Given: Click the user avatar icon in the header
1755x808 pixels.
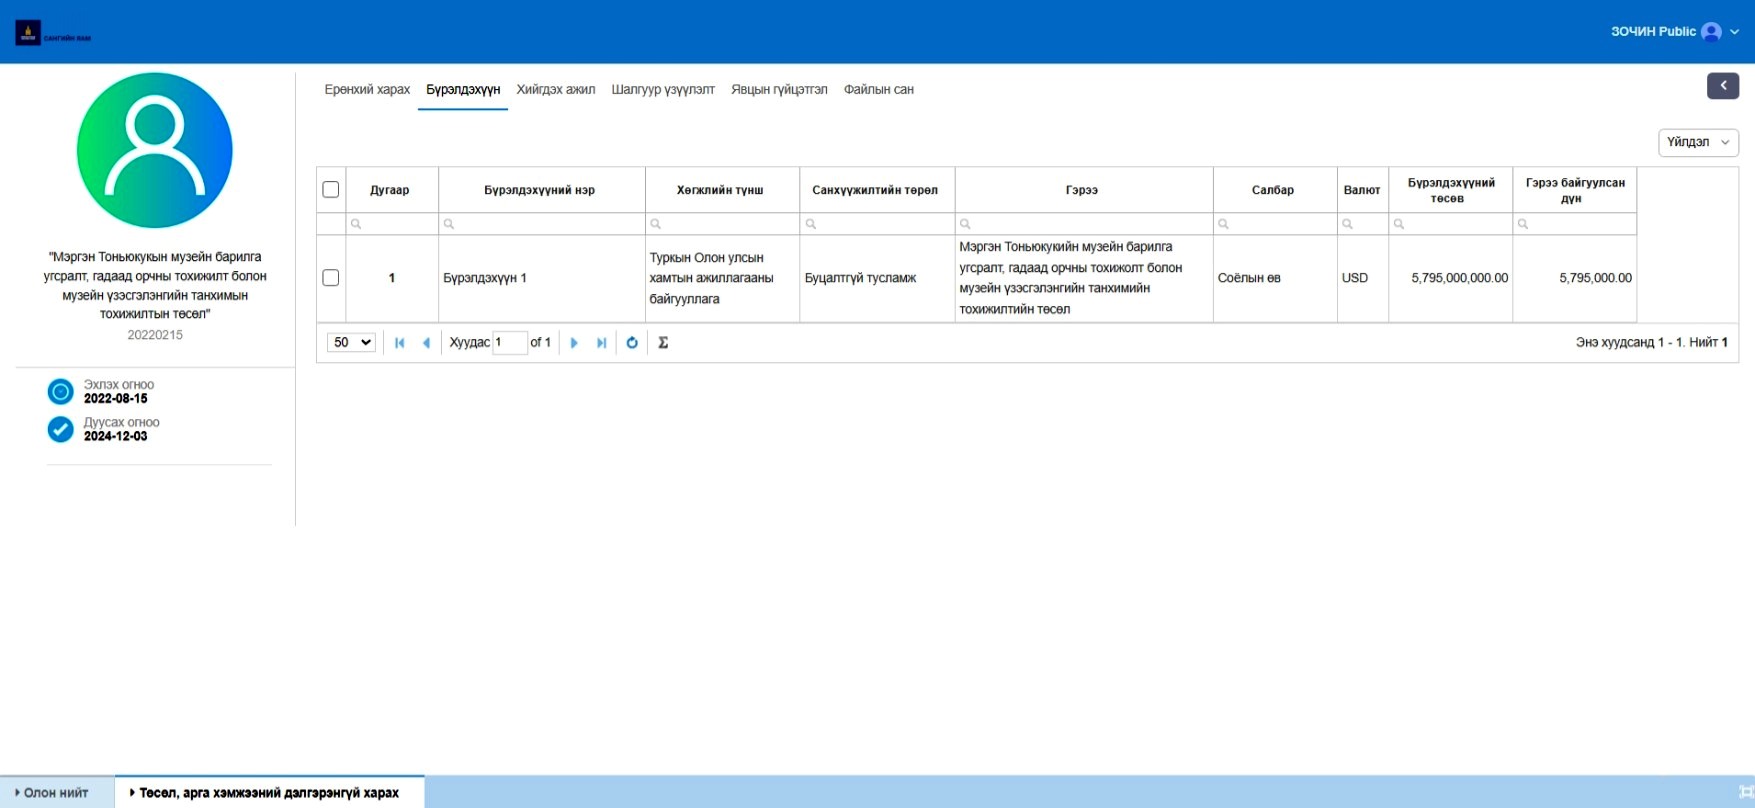Looking at the screenshot, I should [x=1711, y=32].
